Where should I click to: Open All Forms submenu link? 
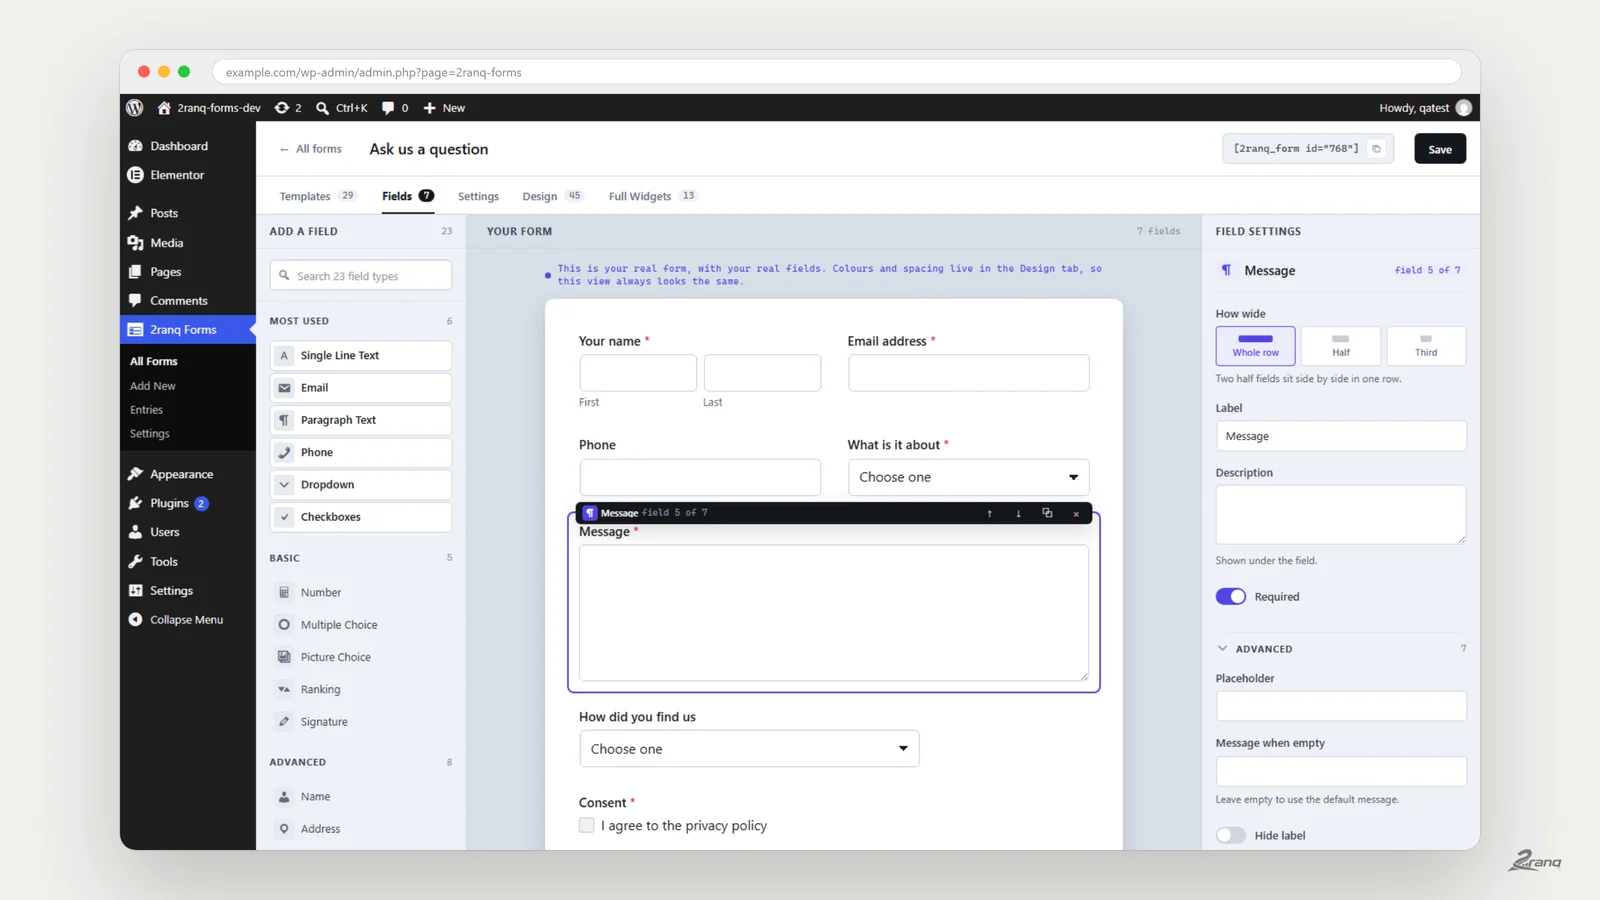click(154, 361)
